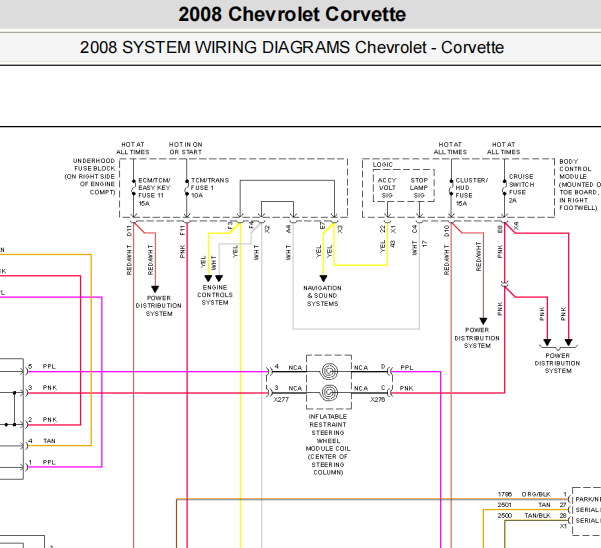Click pin label 'F11' on fuse block
This screenshot has width=601, height=548.
(x=182, y=230)
